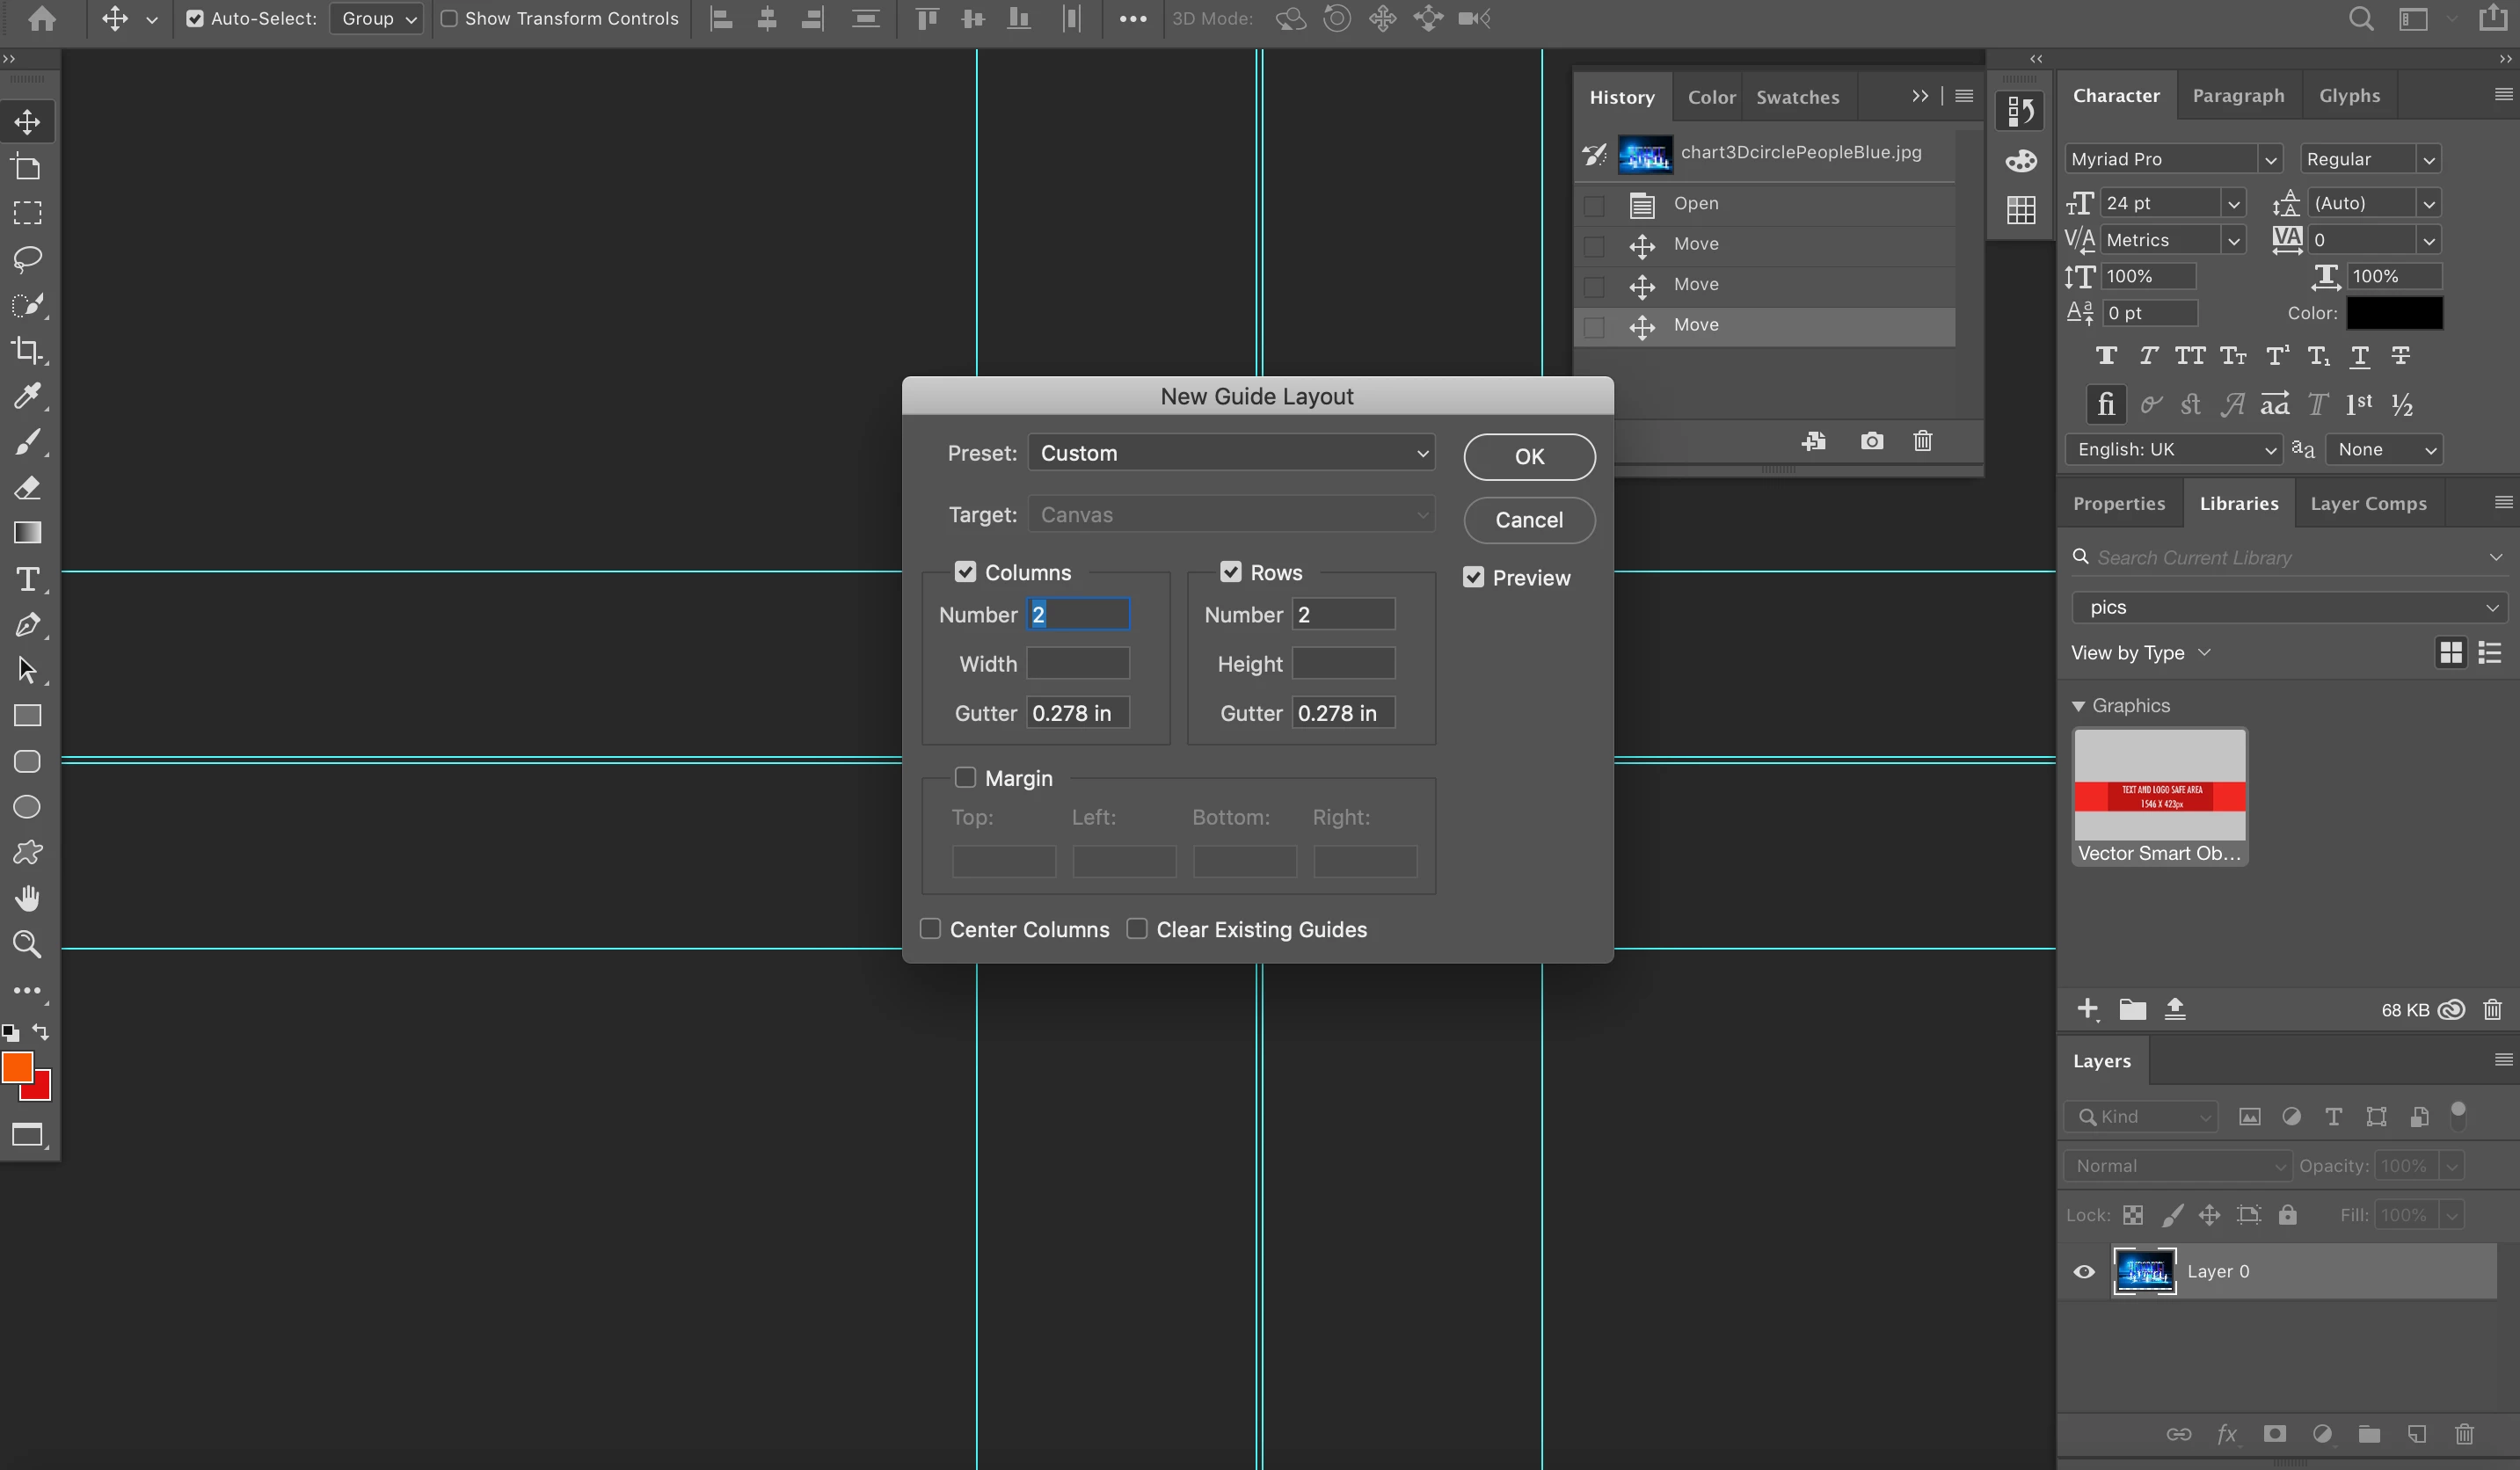Select the Crop tool
Viewport: 2520px width, 1470px height.
(27, 350)
